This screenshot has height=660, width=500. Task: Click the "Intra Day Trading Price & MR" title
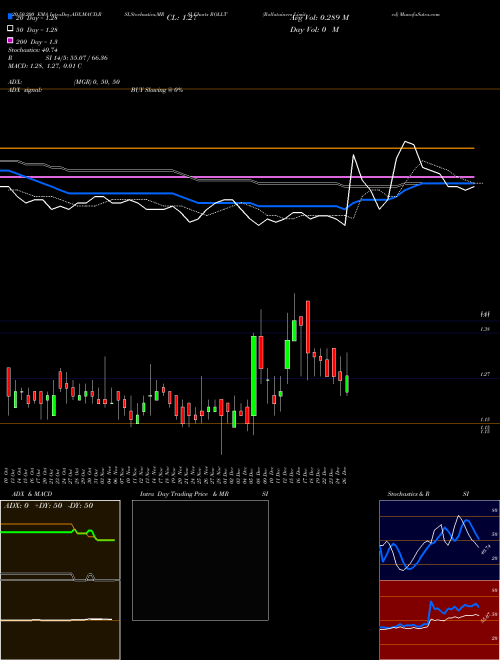184,494
